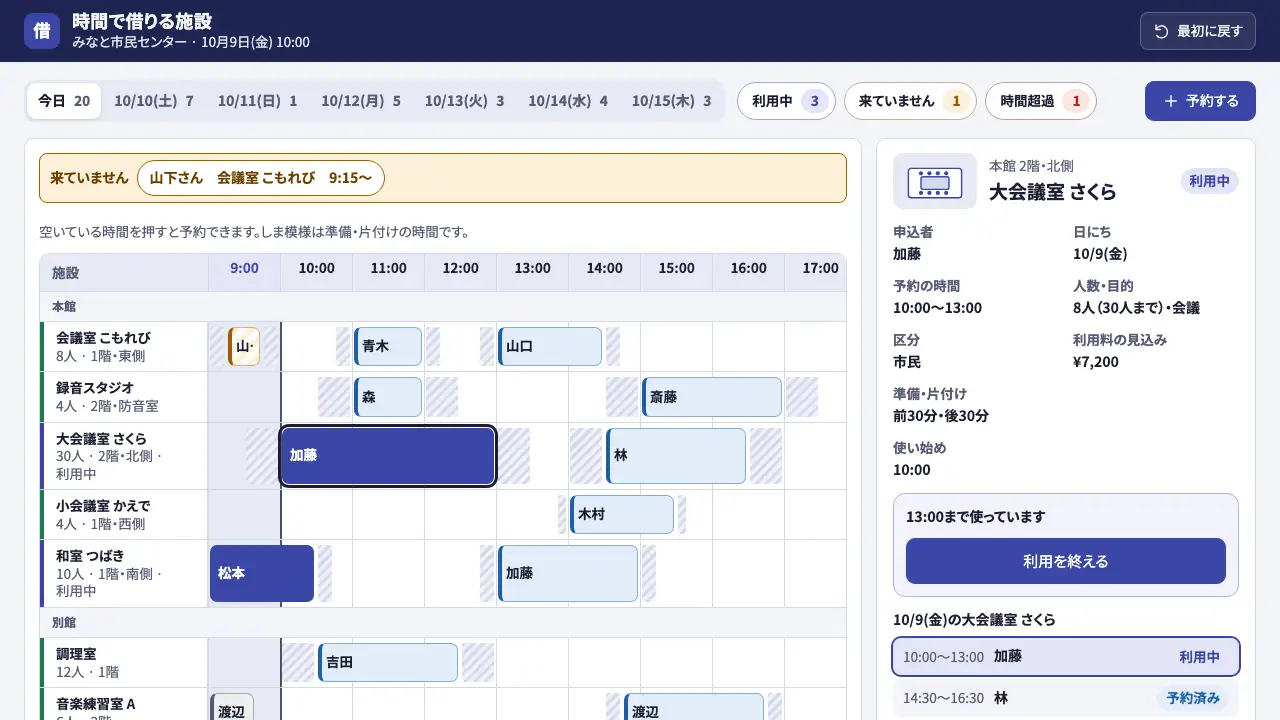Switch to 10/15(木) tab
Screen dimensions: 1280x720
coord(672,101)
